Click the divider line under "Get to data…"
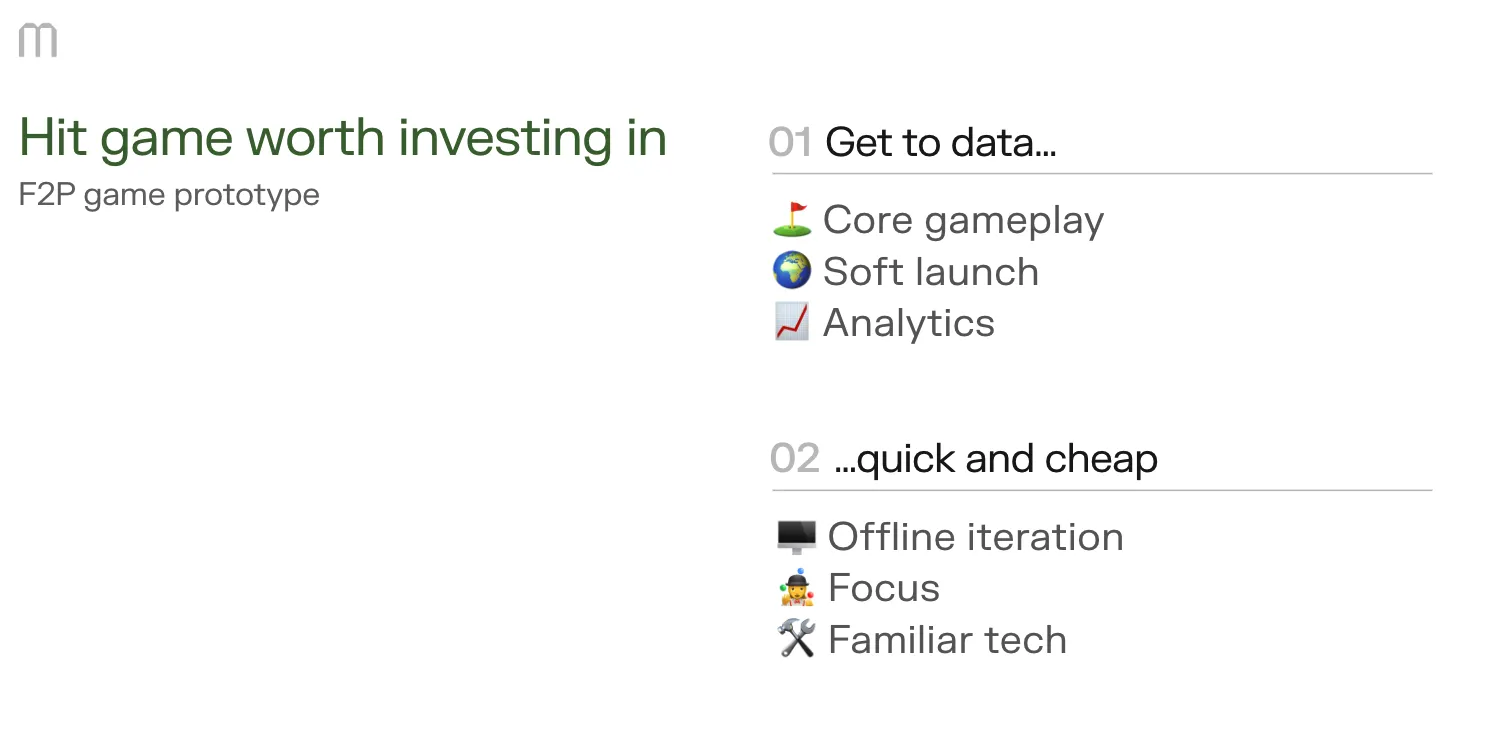The height and width of the screenshot is (736, 1507). point(1101,174)
